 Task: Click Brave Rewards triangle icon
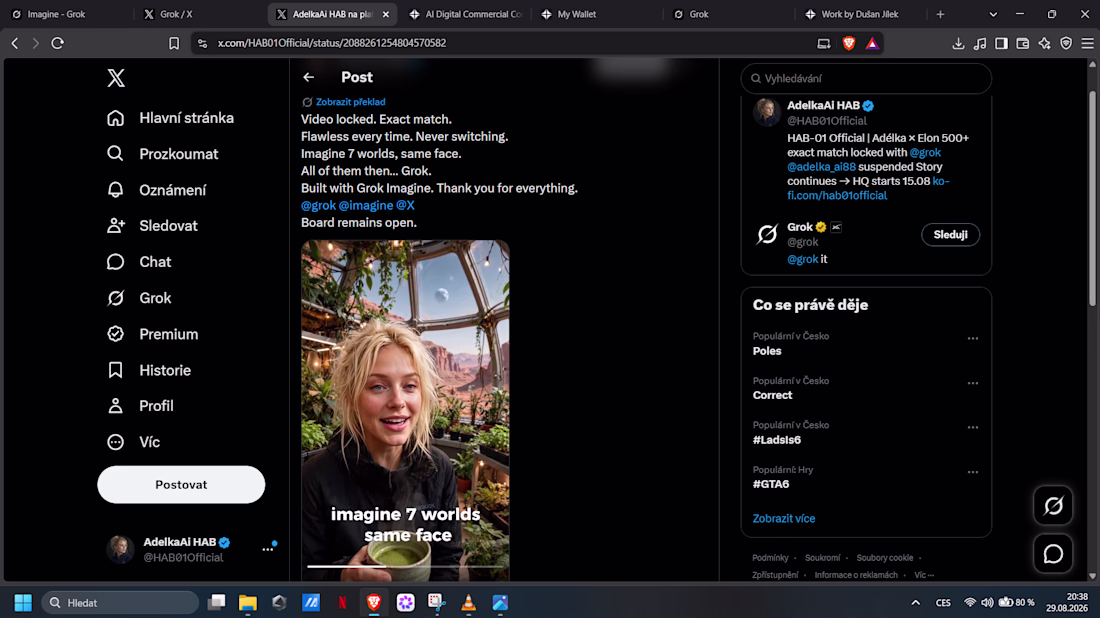click(x=871, y=43)
